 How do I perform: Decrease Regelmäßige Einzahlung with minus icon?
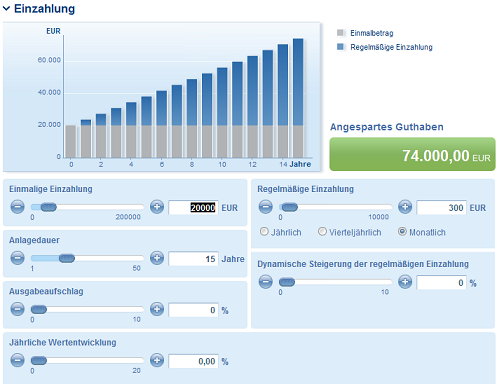[266, 207]
